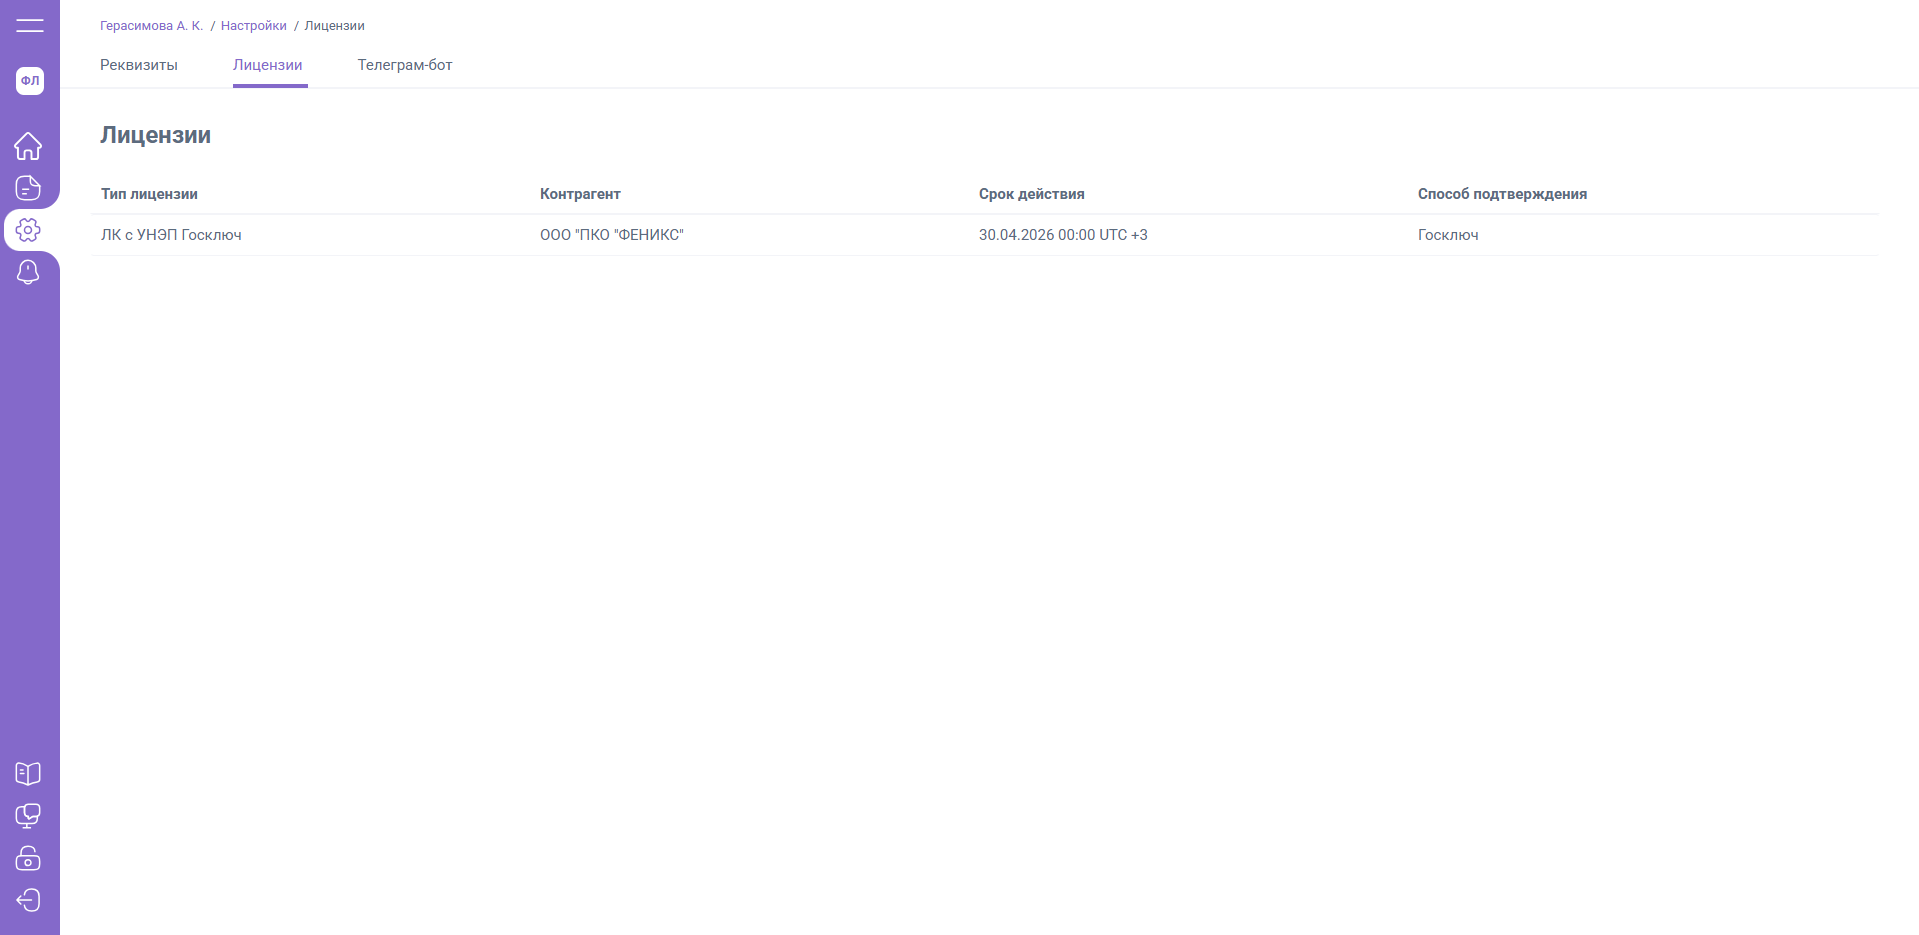Select the ЛК с УНЭП Госключ license row
1919x935 pixels.
[171, 235]
